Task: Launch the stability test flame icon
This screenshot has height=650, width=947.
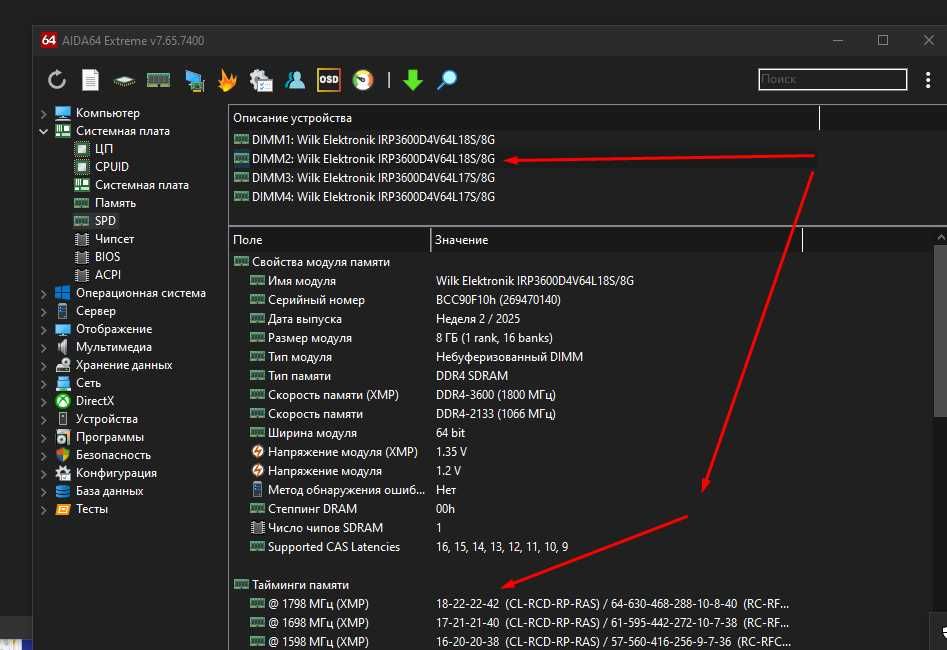Action: click(x=228, y=80)
